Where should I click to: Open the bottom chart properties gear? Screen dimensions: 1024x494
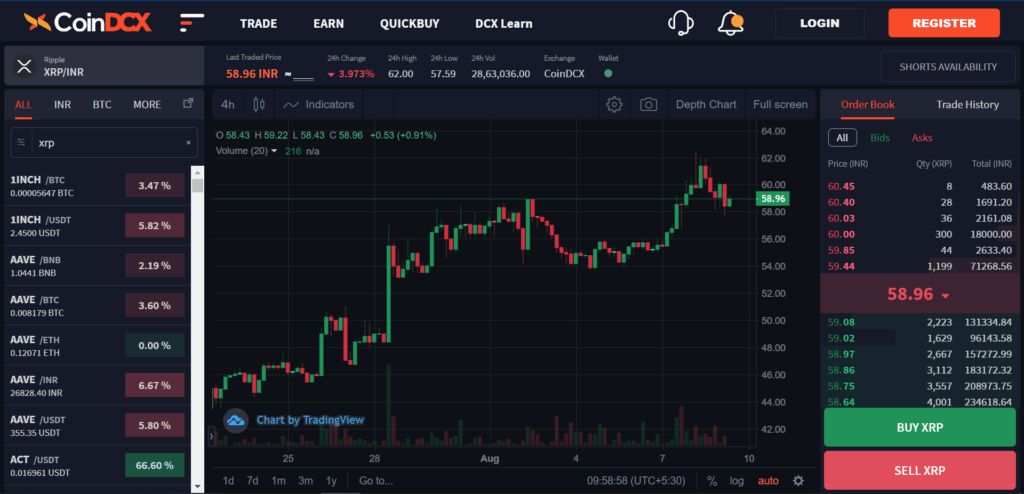798,481
